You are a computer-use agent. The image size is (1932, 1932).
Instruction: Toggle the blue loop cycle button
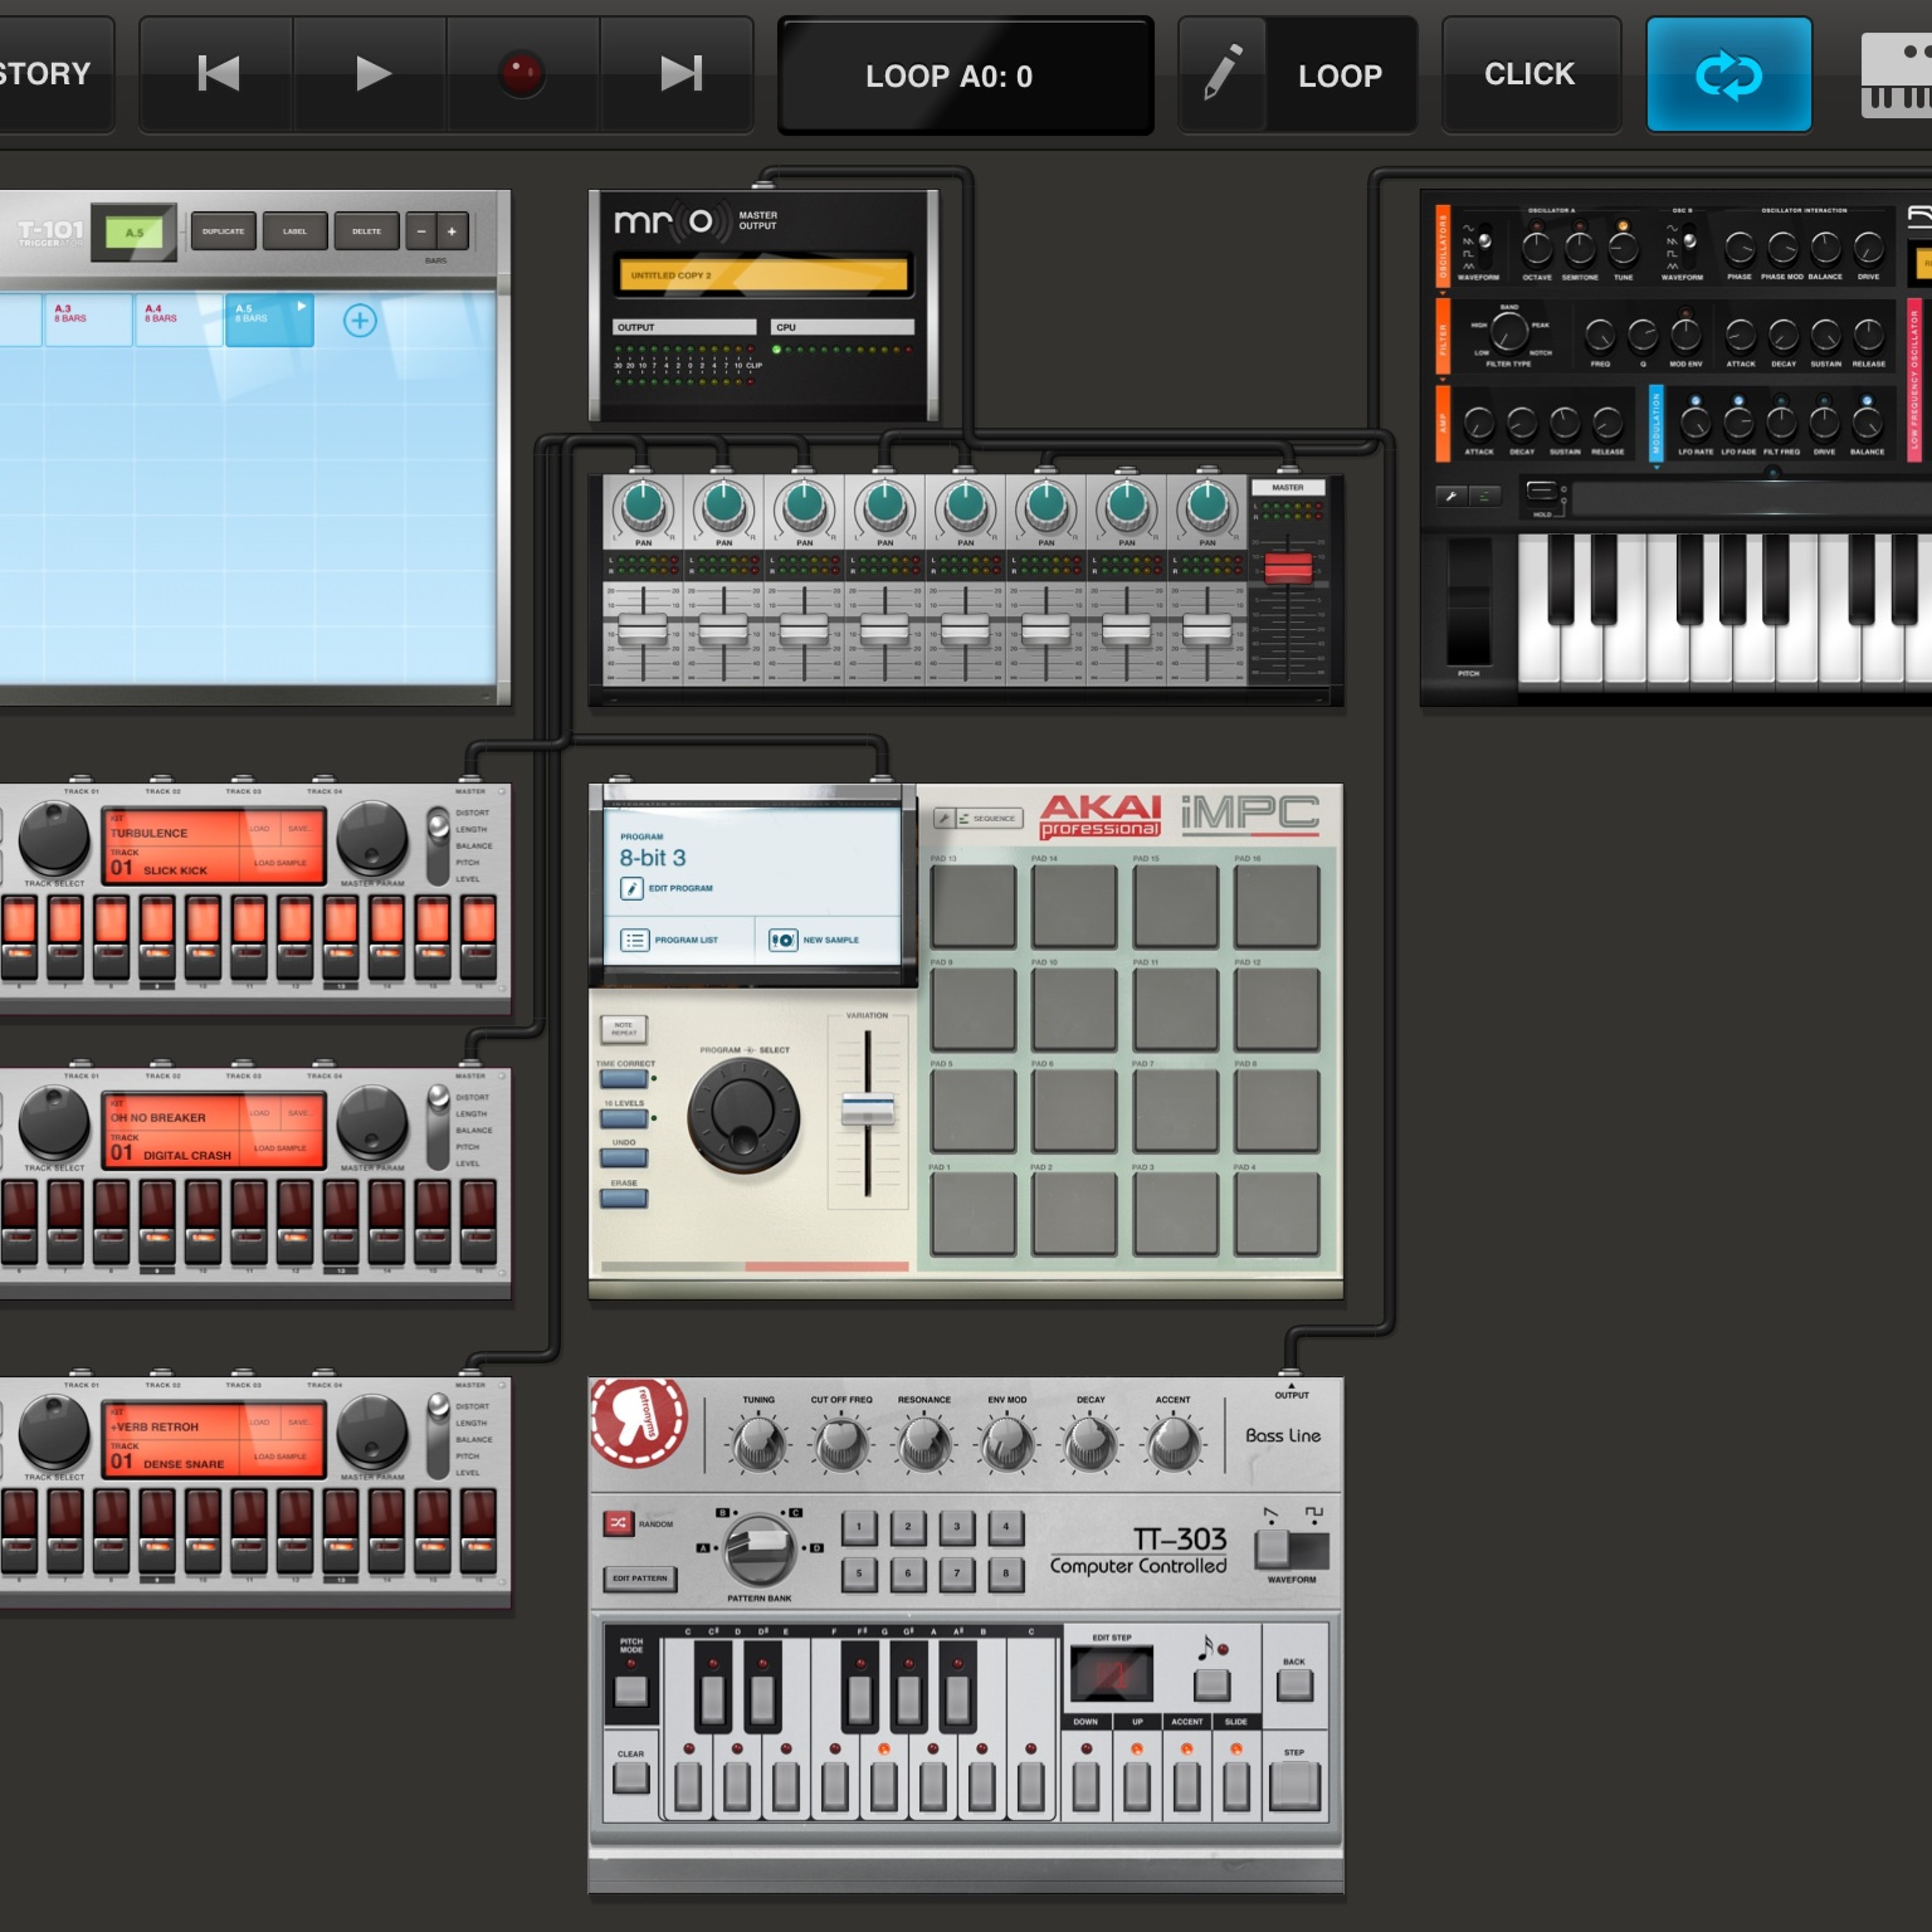coord(1729,75)
